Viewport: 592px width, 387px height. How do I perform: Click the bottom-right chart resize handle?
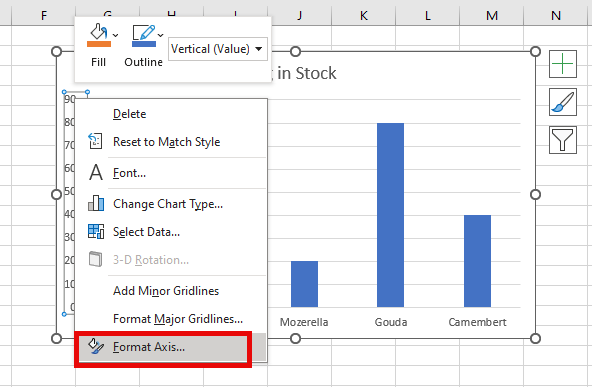[535, 338]
